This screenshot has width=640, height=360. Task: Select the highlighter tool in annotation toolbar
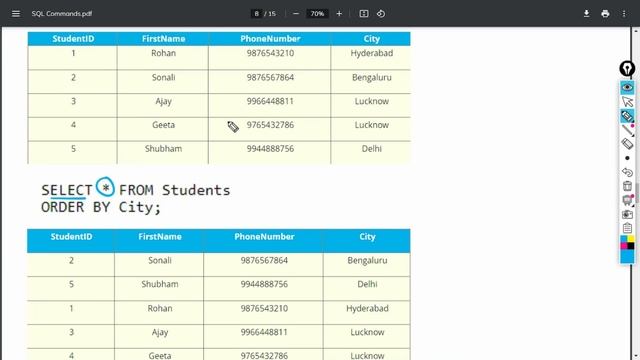[627, 116]
